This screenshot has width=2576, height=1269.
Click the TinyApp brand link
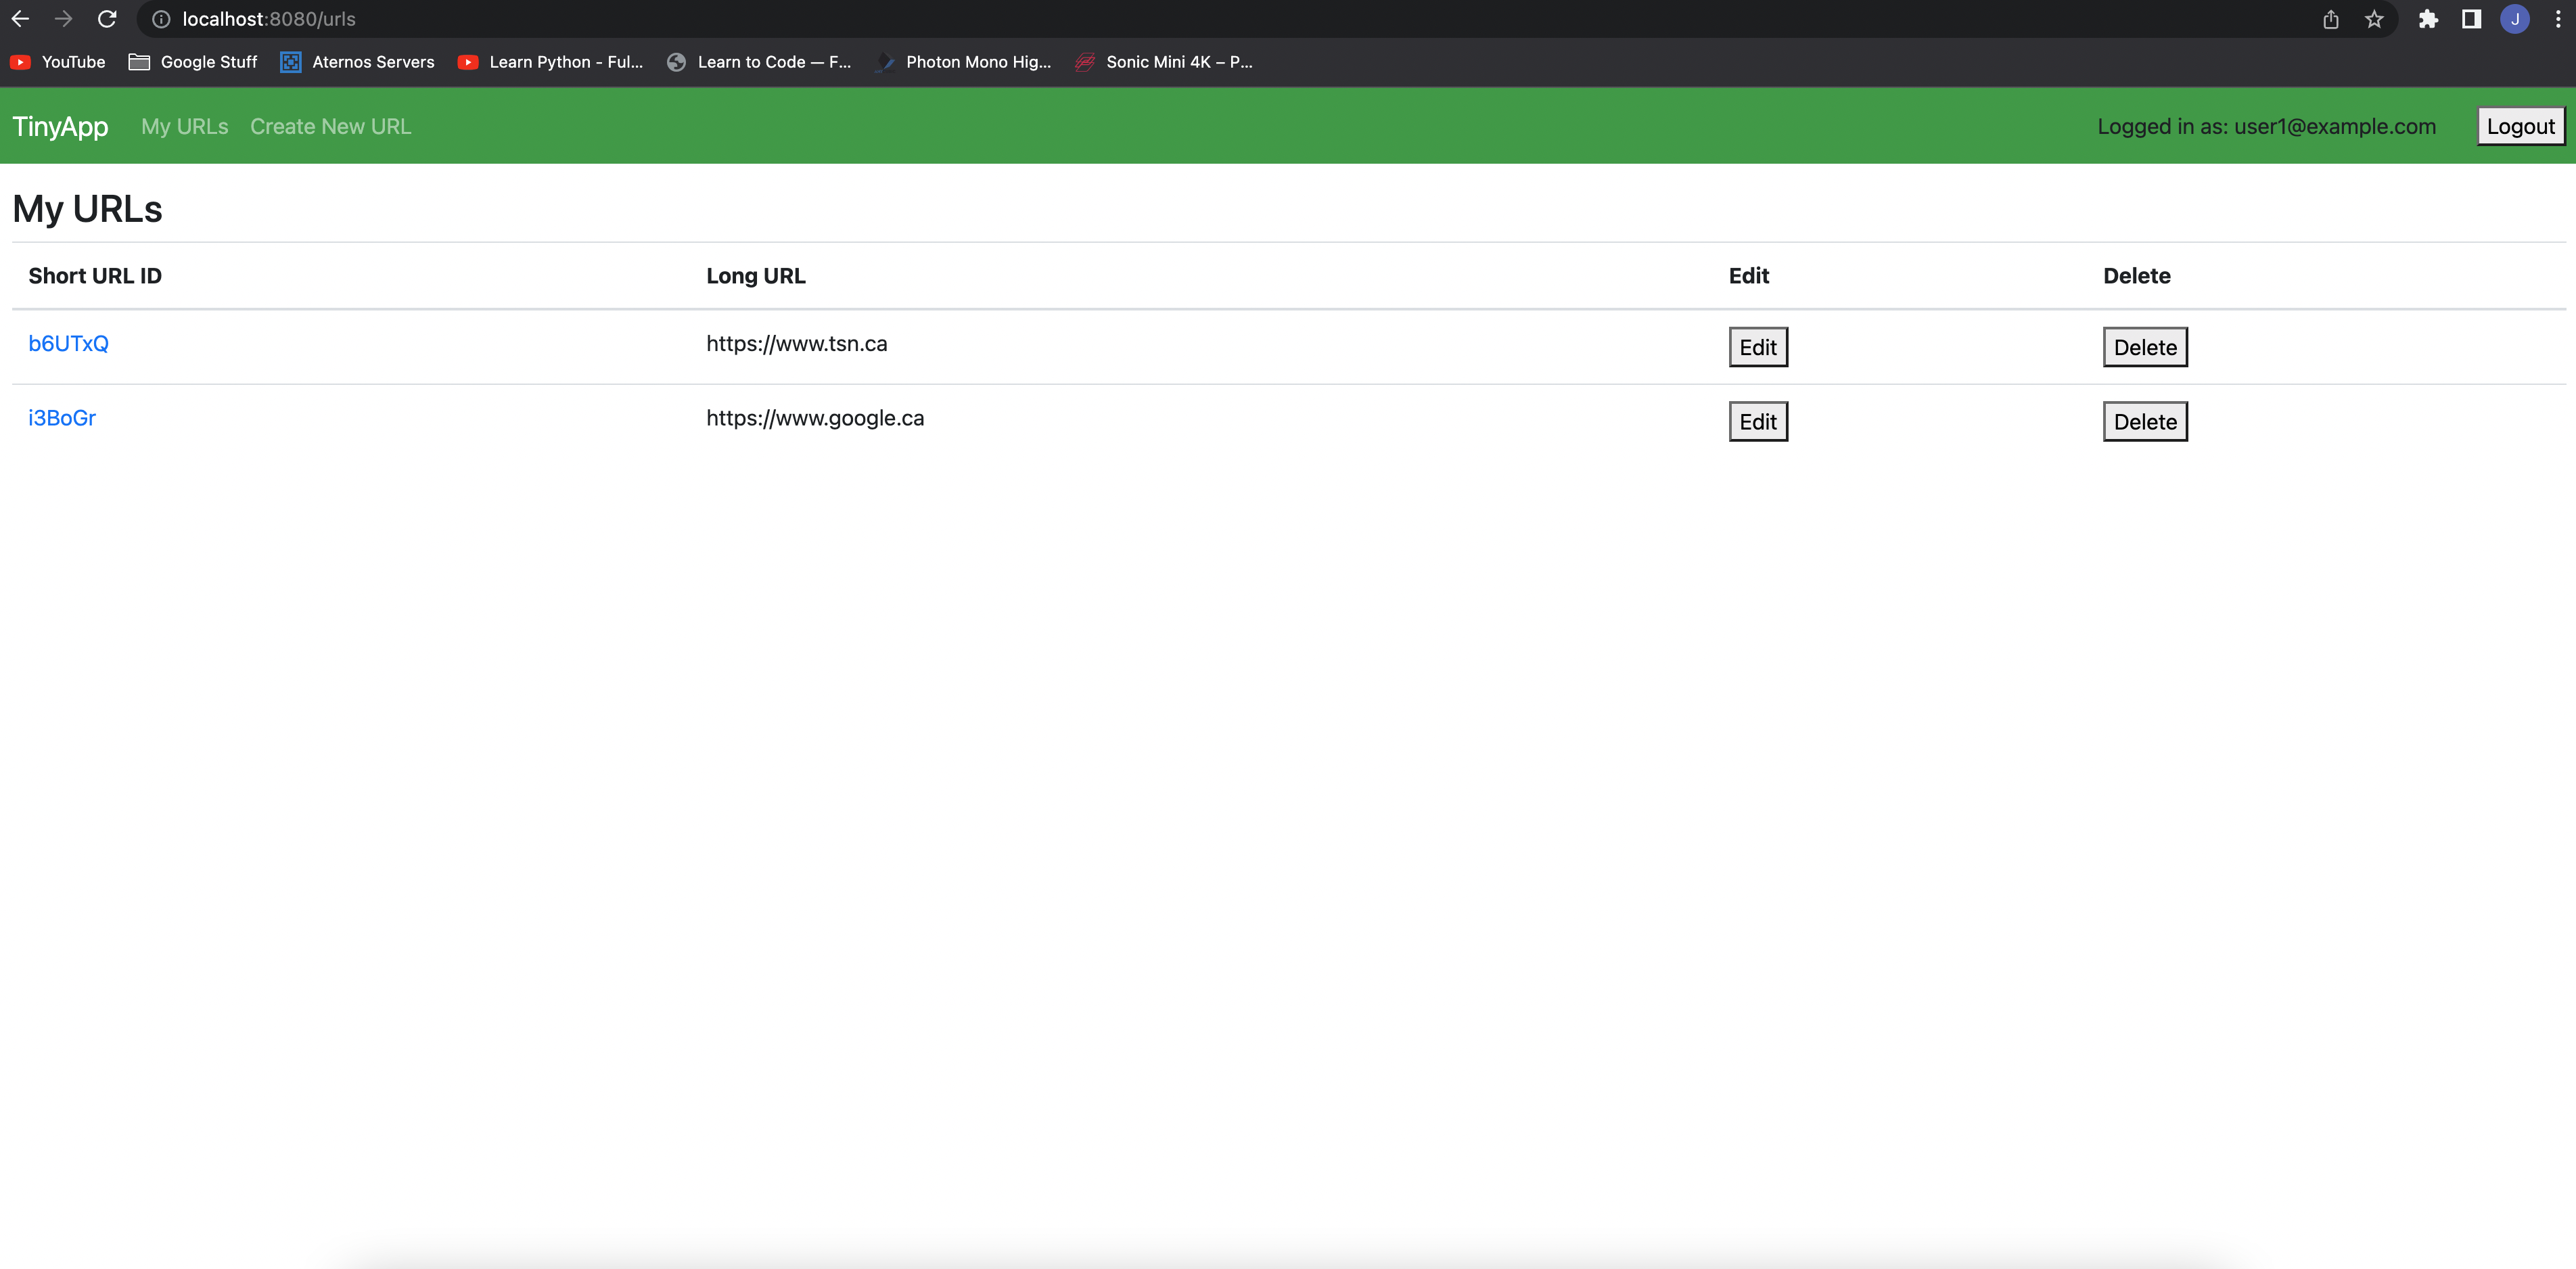coord(60,127)
